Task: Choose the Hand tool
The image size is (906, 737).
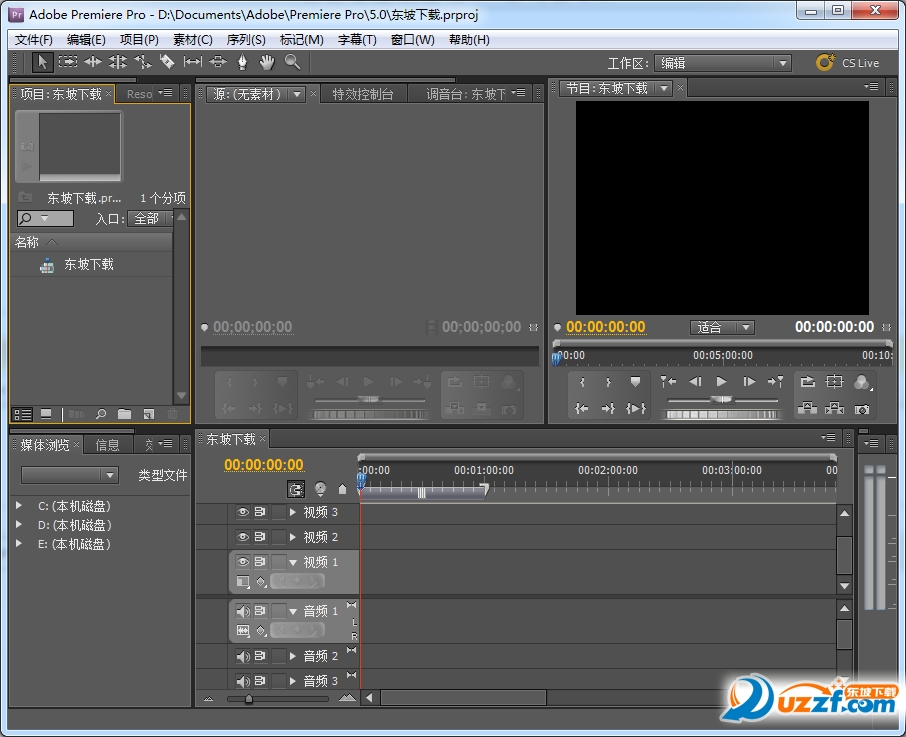Action: [x=267, y=62]
